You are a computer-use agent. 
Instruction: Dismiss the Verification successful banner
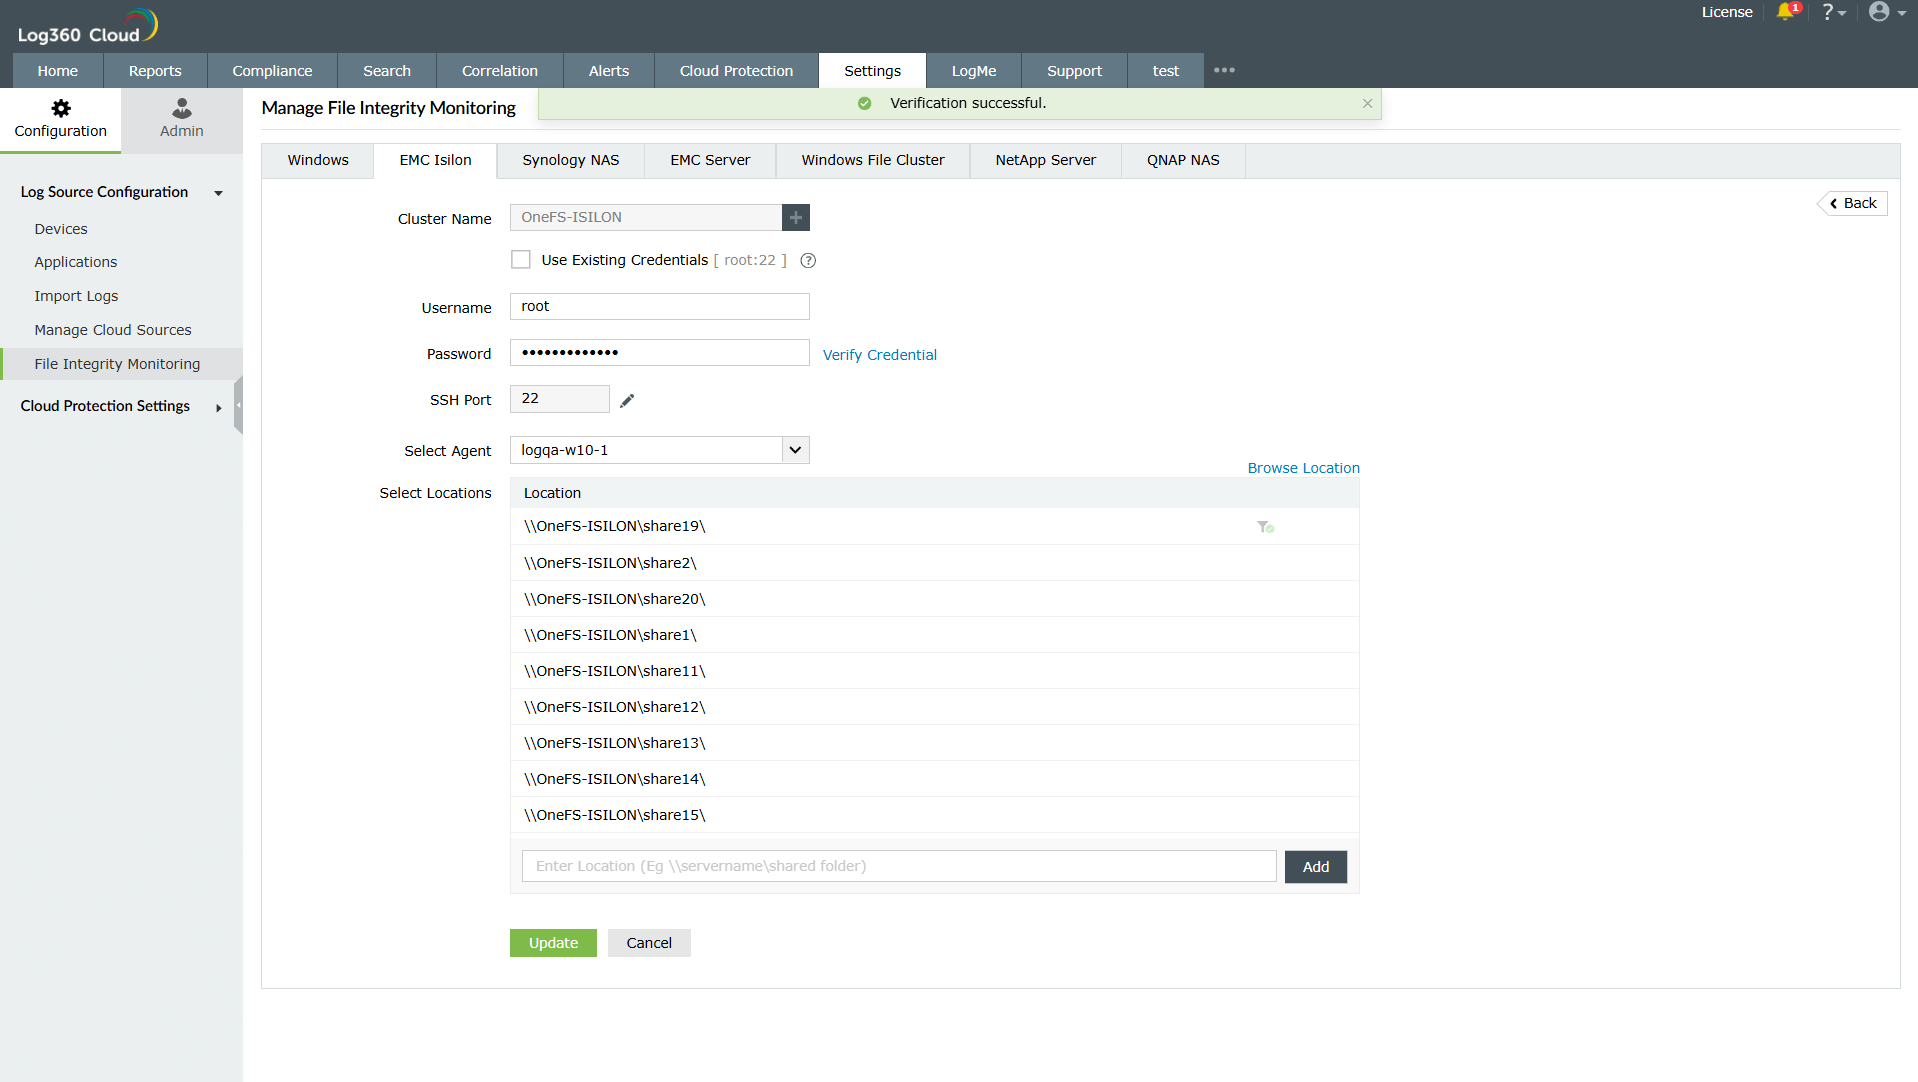click(1367, 103)
